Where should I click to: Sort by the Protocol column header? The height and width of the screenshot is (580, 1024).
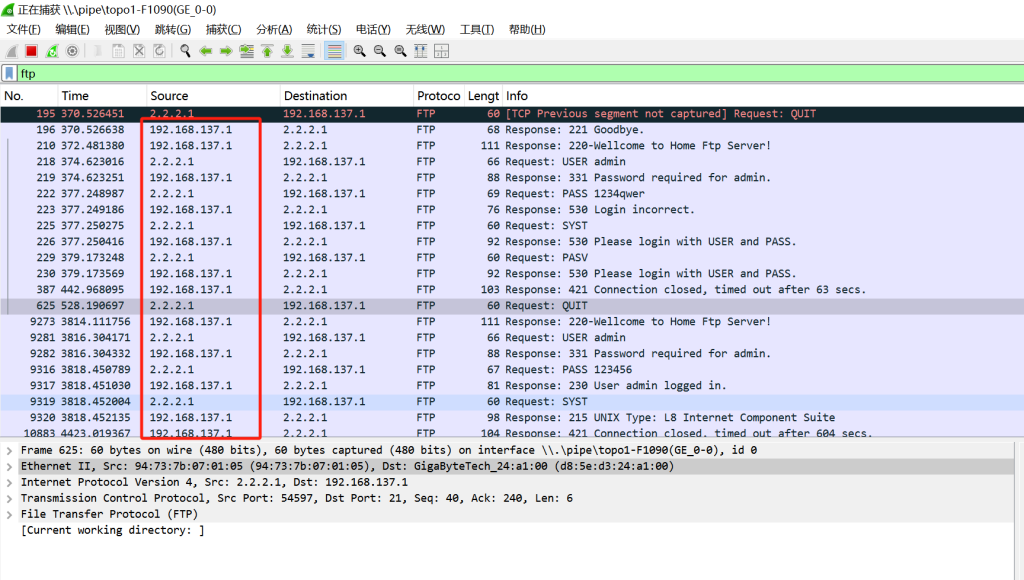pos(439,96)
